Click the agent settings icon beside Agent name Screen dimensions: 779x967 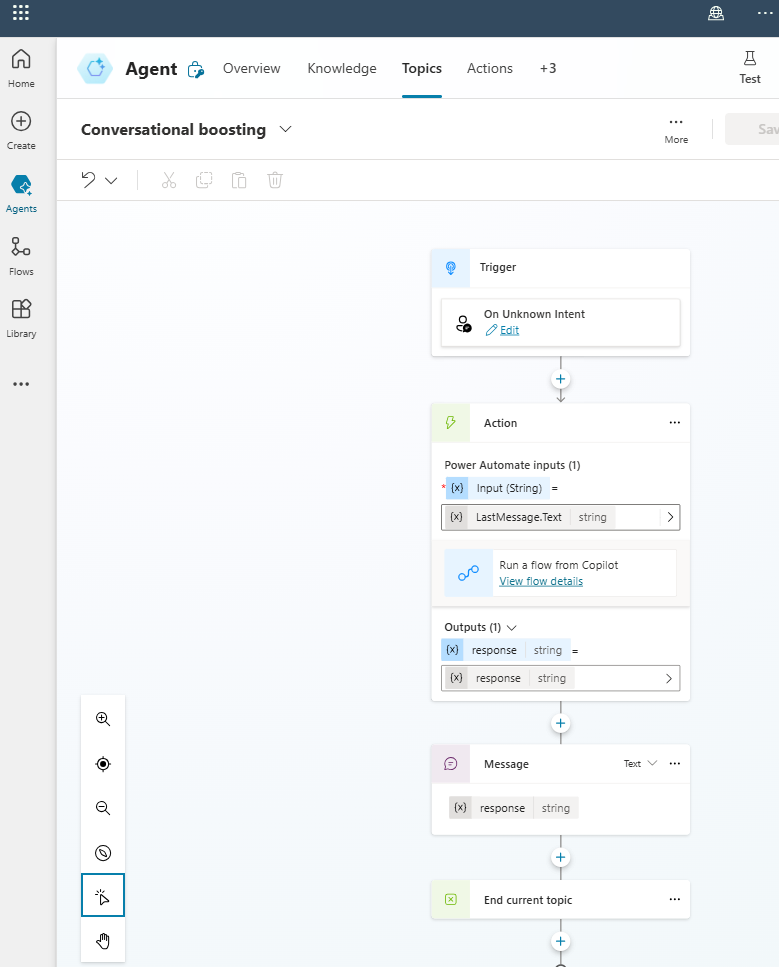(x=196, y=70)
